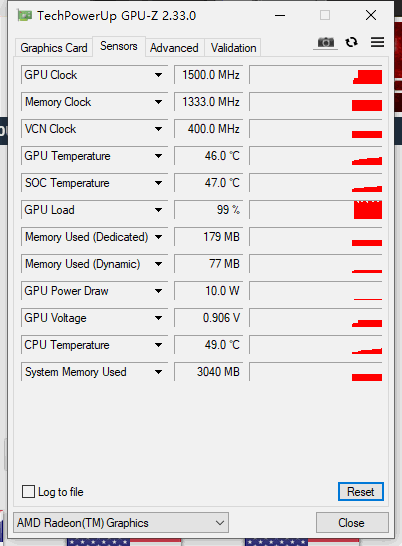This screenshot has height=546, width=402.
Task: Click the 1500.0 MHz GPU Clock value field
Action: coord(208,75)
